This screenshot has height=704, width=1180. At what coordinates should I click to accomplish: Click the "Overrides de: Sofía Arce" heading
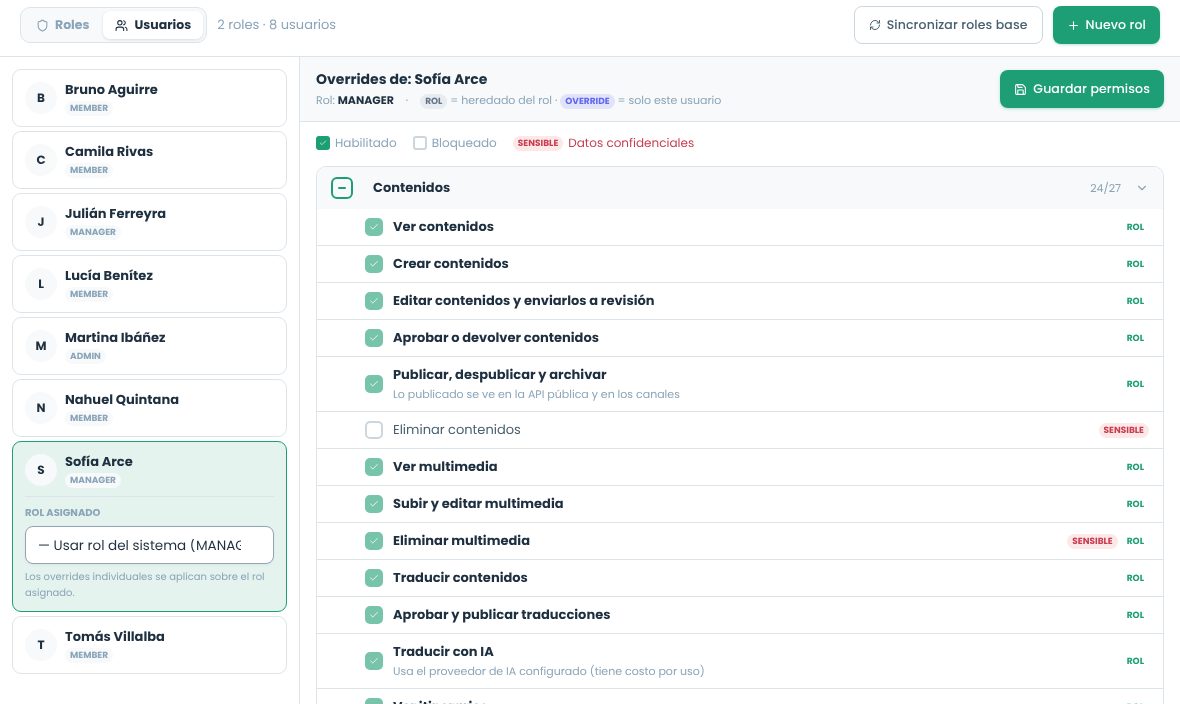click(x=401, y=79)
